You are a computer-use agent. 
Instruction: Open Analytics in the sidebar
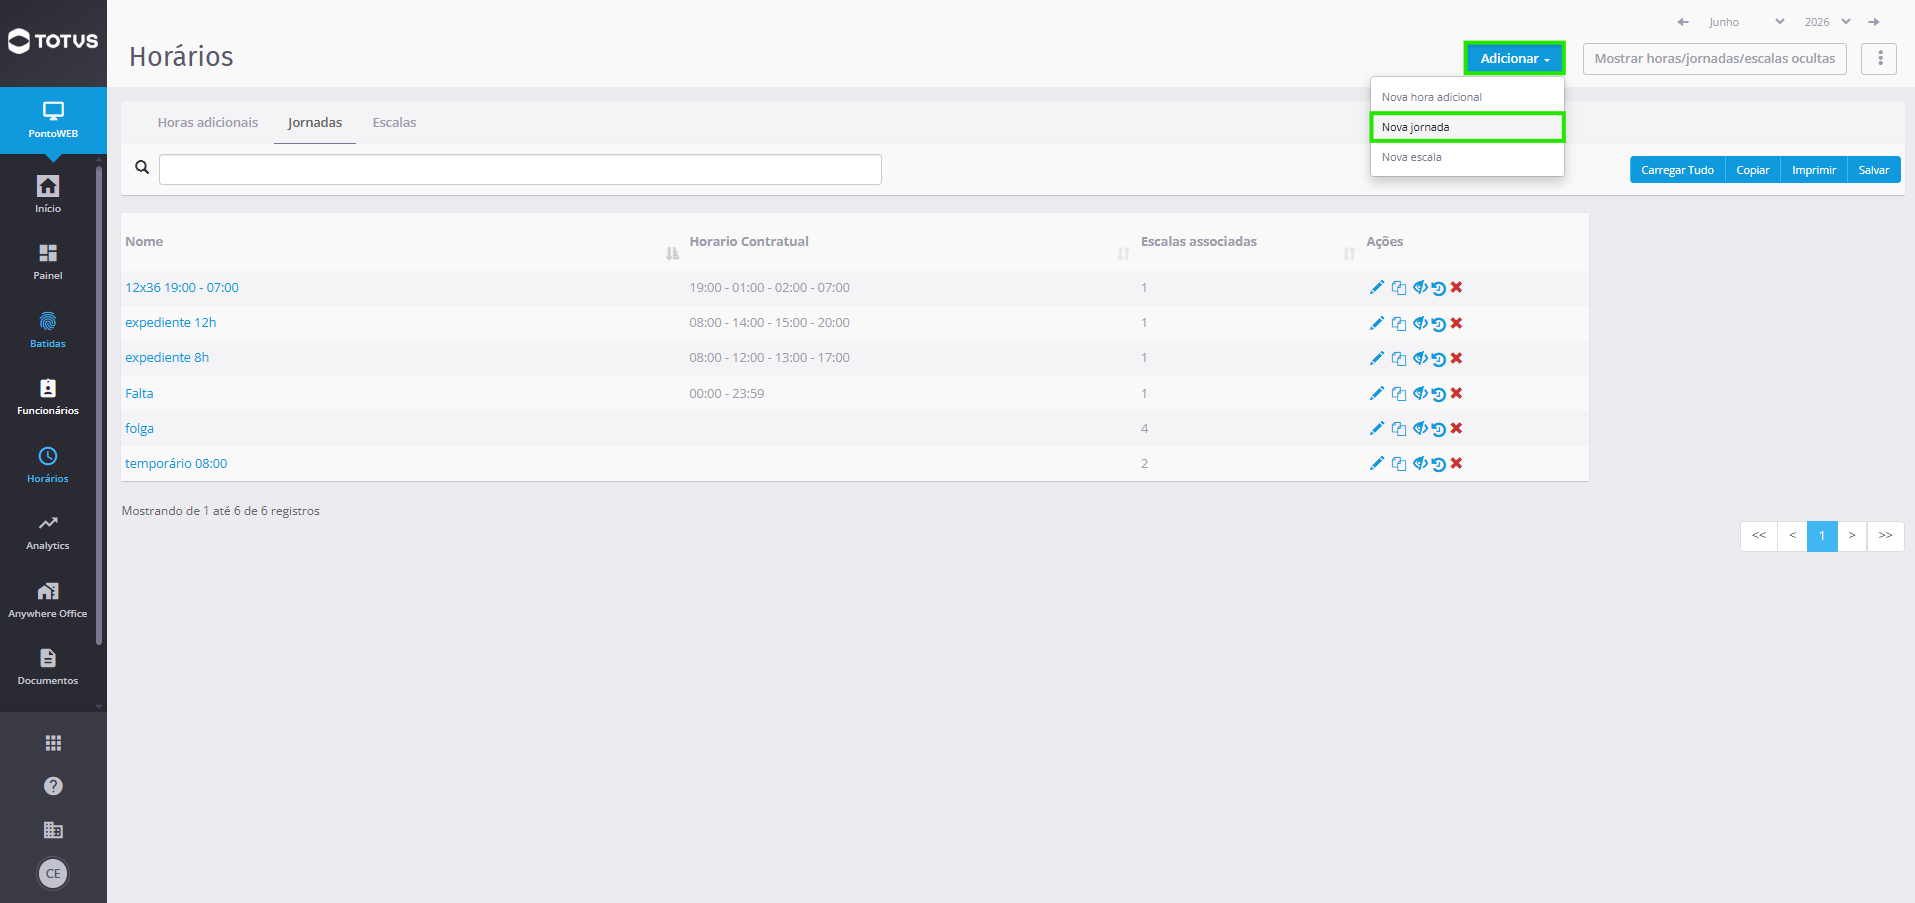coord(48,532)
